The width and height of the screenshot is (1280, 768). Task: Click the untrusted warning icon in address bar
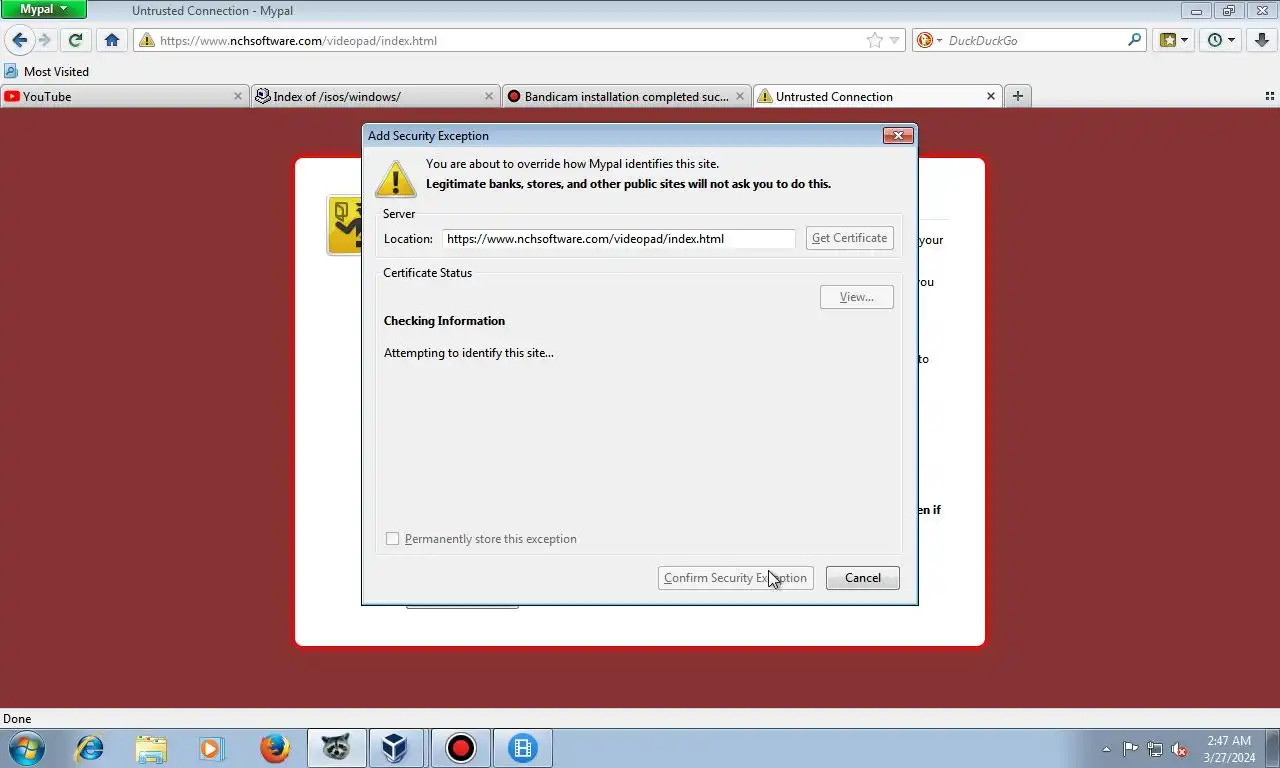point(147,41)
